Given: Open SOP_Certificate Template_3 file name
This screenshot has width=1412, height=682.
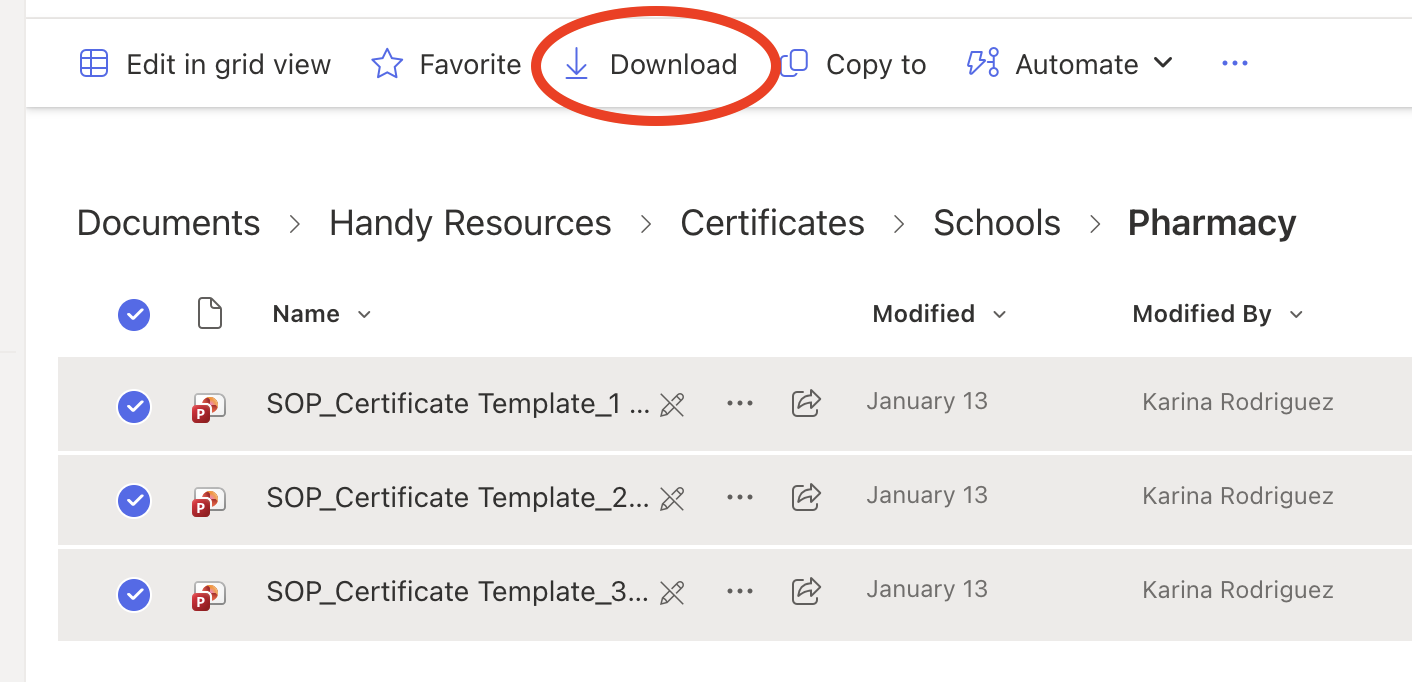Looking at the screenshot, I should tap(457, 592).
